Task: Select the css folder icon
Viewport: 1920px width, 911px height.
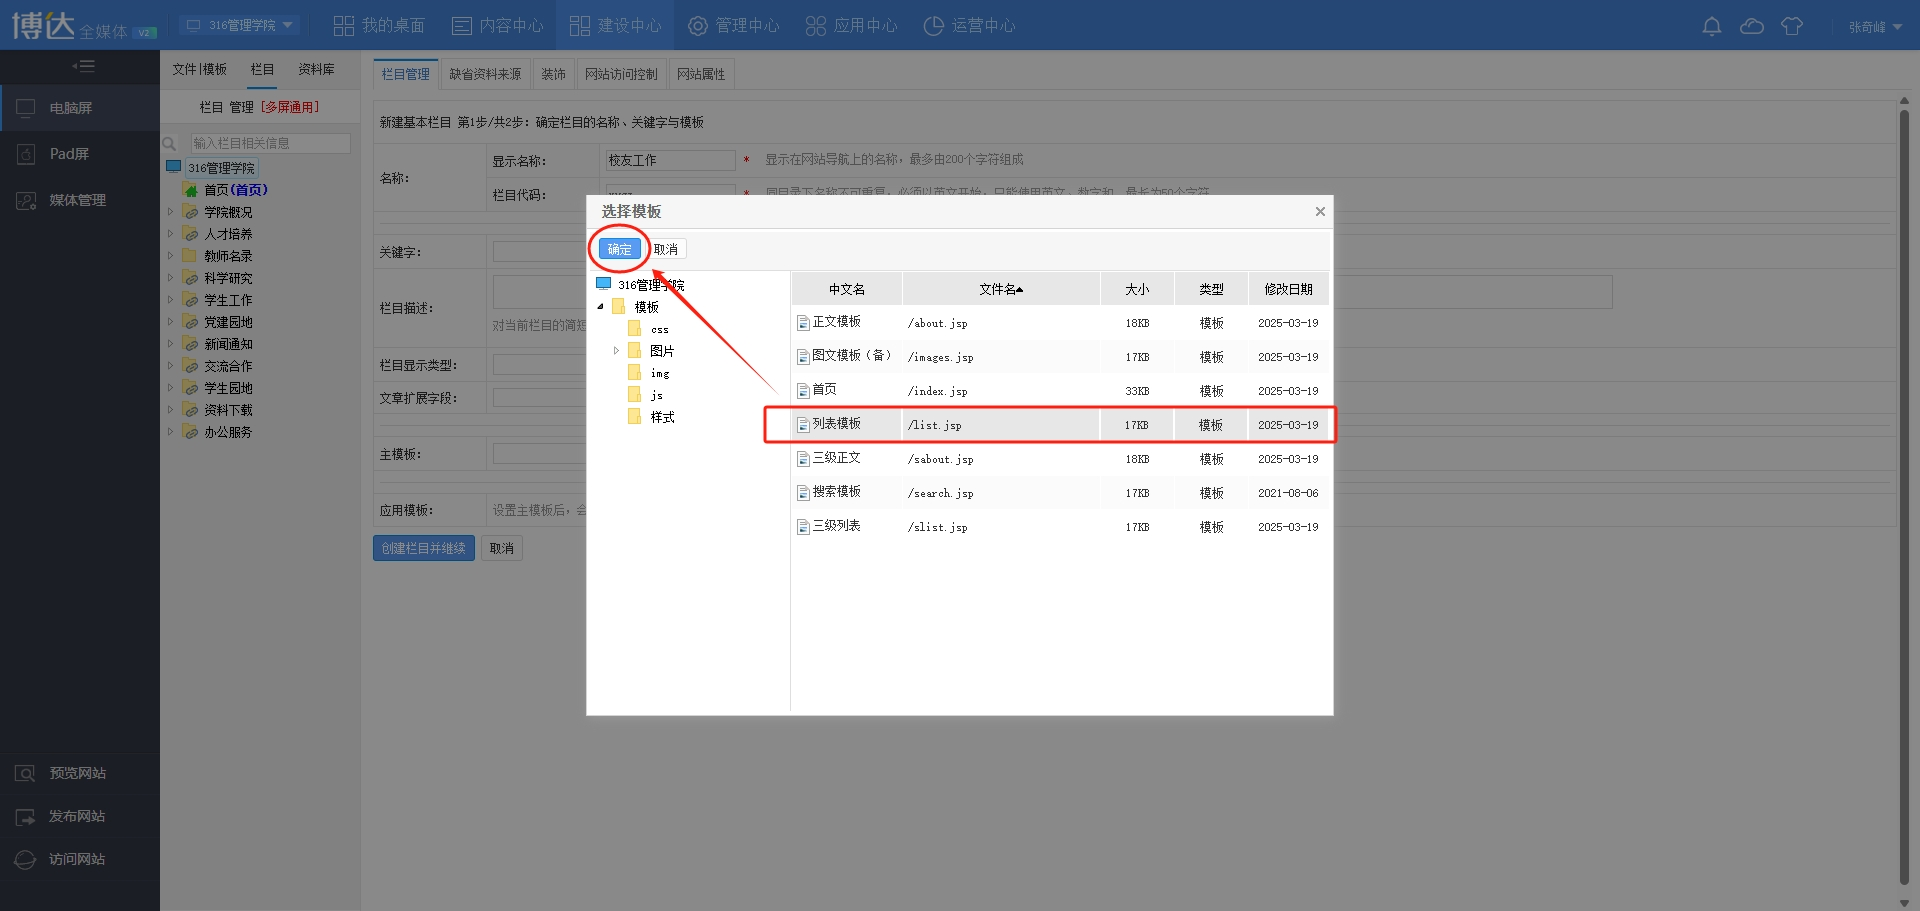Action: click(x=635, y=329)
